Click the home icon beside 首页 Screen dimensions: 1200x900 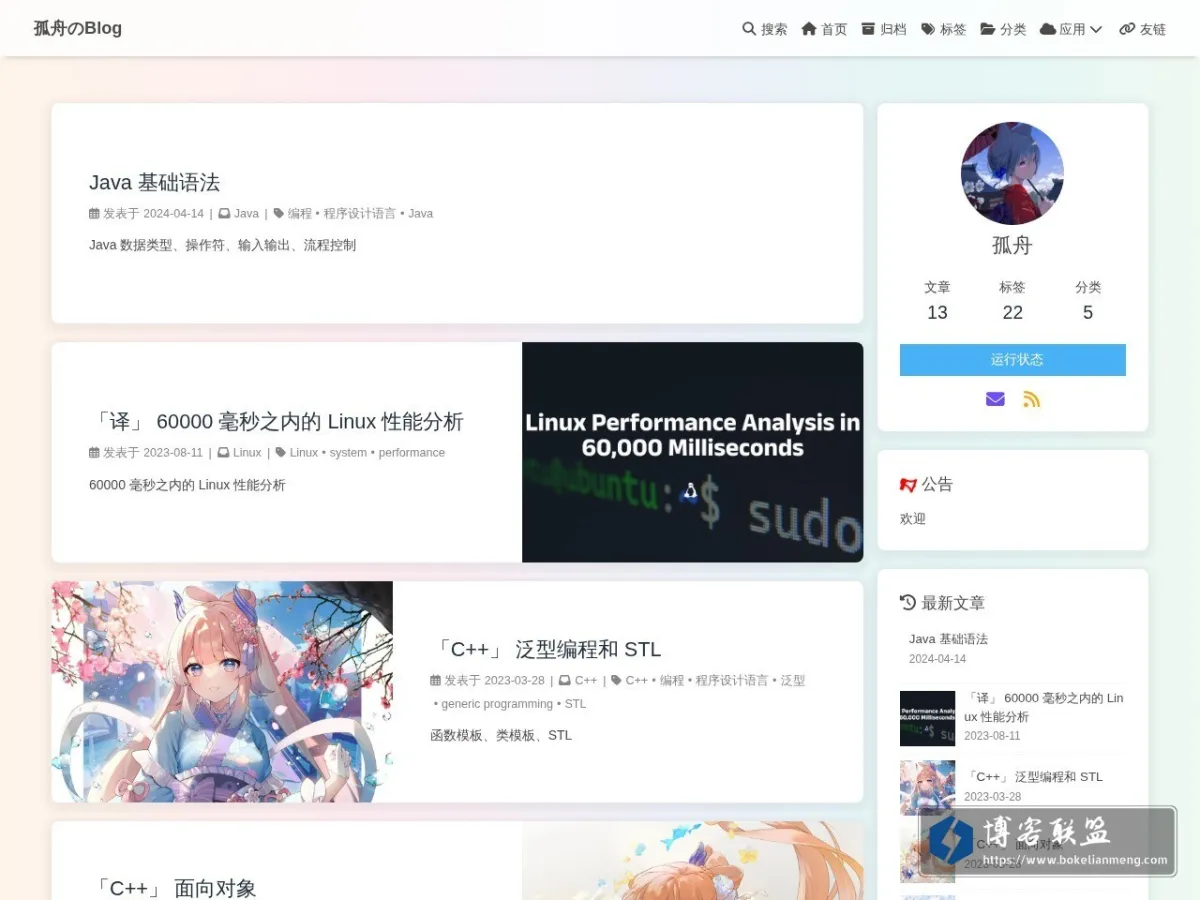[x=809, y=29]
